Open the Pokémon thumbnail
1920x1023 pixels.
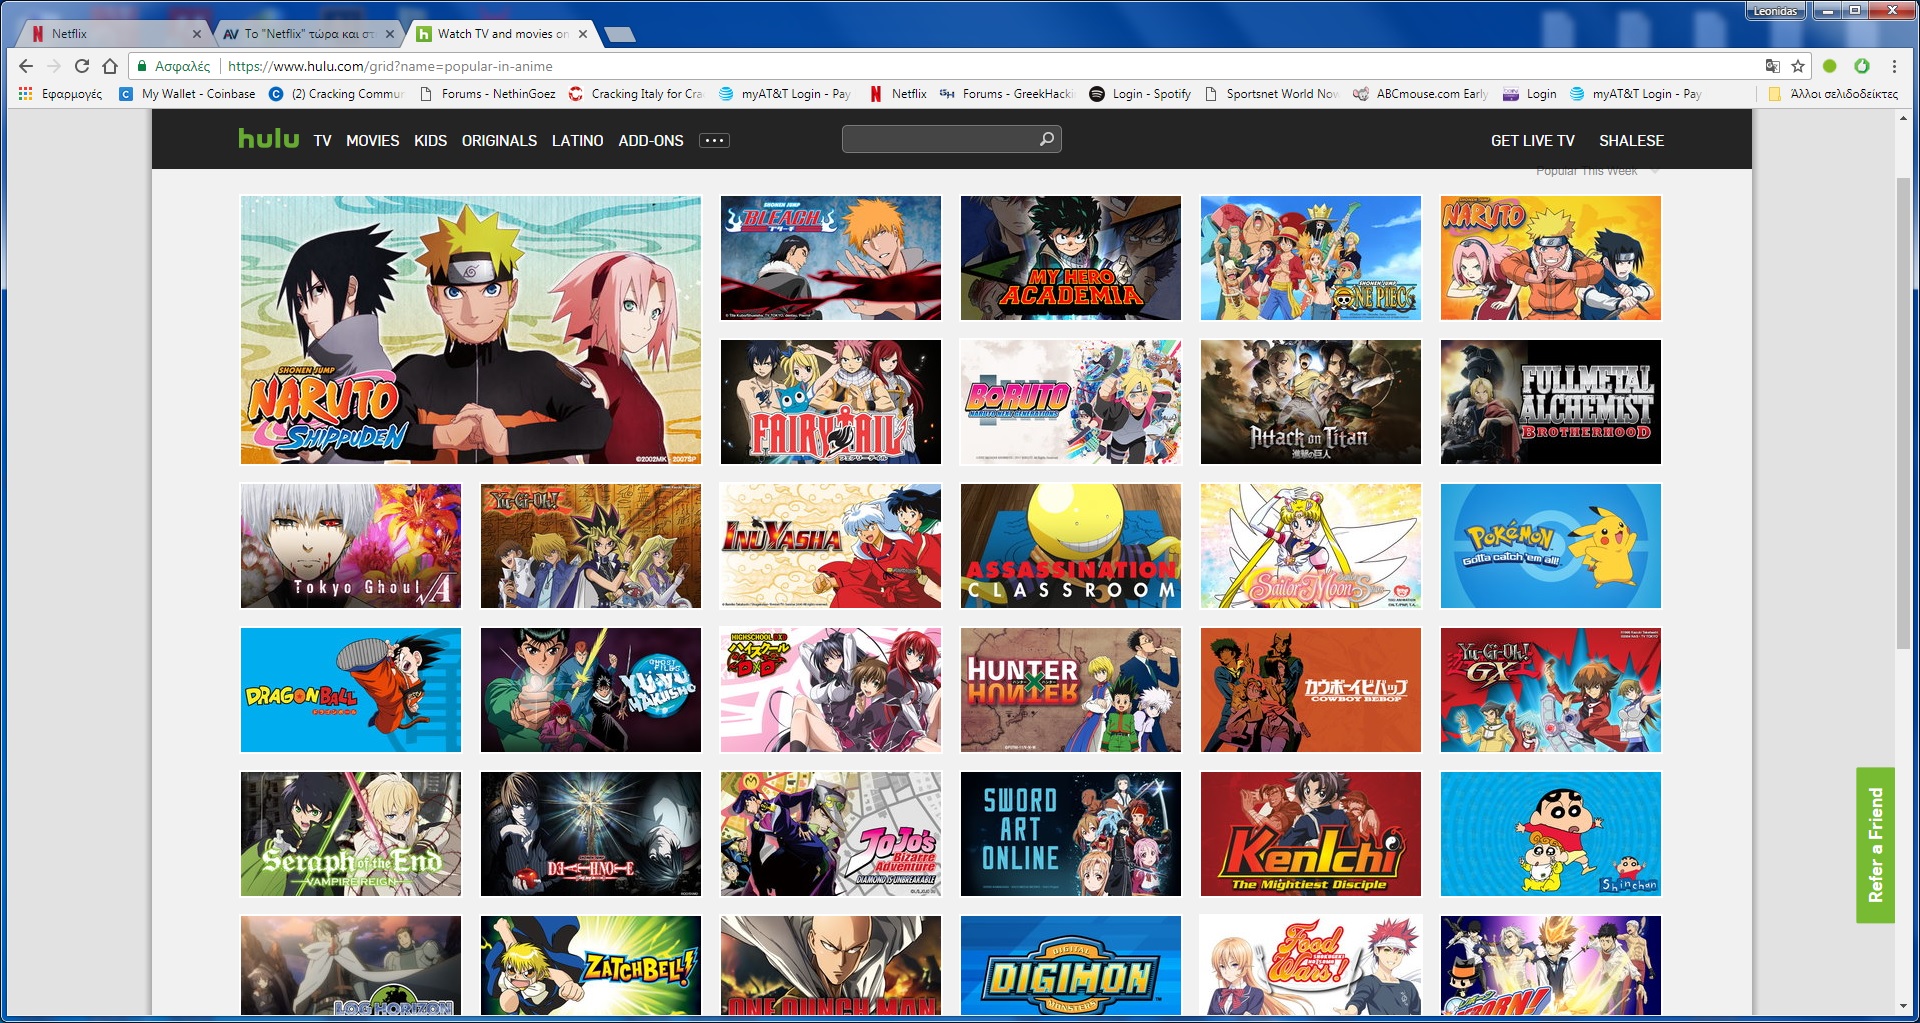[x=1551, y=546]
